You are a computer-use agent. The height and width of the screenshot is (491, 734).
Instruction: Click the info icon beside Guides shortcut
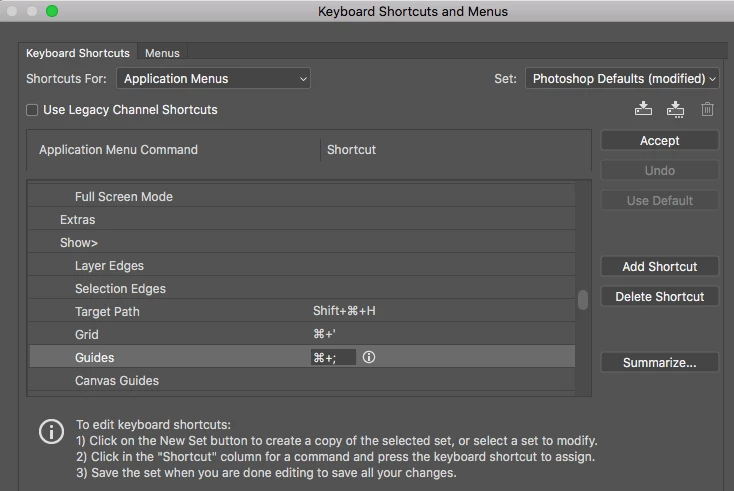pyautogui.click(x=369, y=357)
